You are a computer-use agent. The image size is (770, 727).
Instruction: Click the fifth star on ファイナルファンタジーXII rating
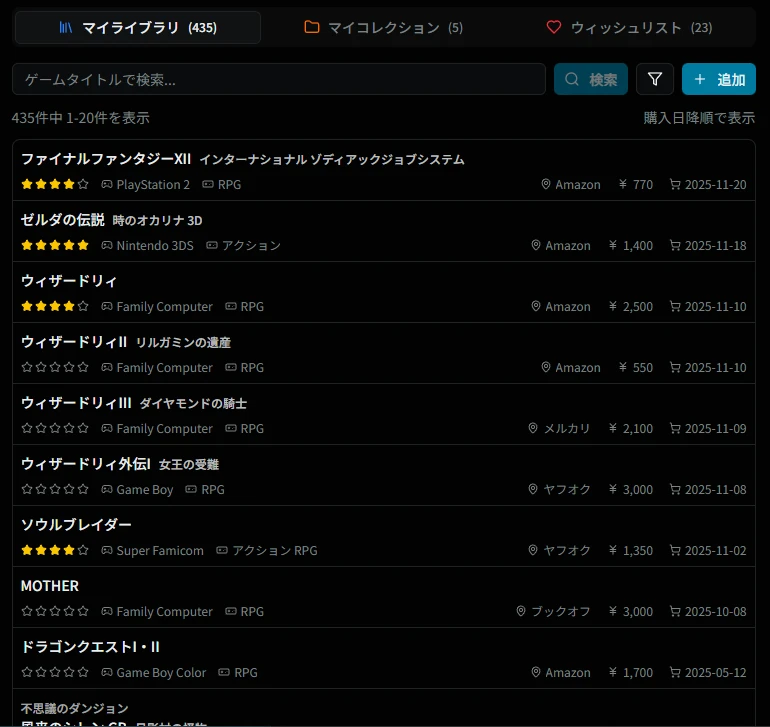(x=83, y=185)
